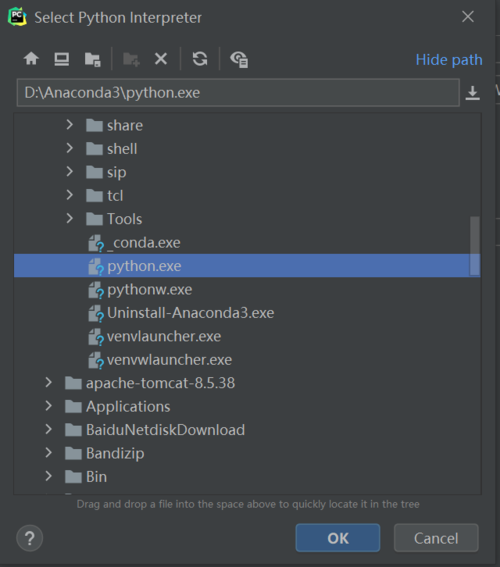Refresh the file tree
The height and width of the screenshot is (567, 500).
pos(200,59)
